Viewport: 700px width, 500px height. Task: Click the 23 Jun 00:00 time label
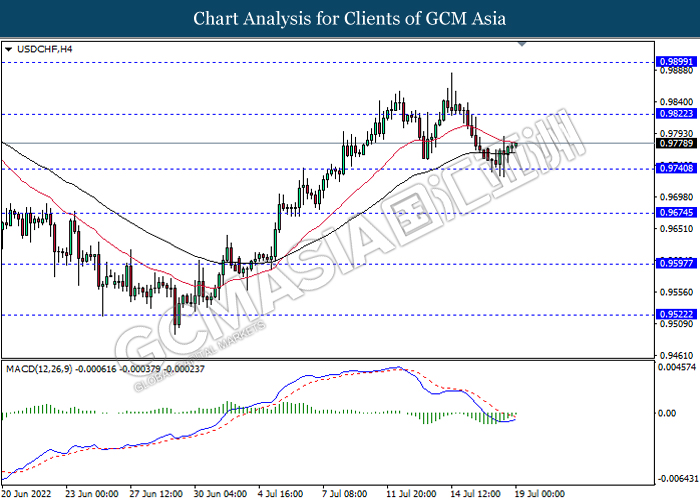tap(92, 494)
